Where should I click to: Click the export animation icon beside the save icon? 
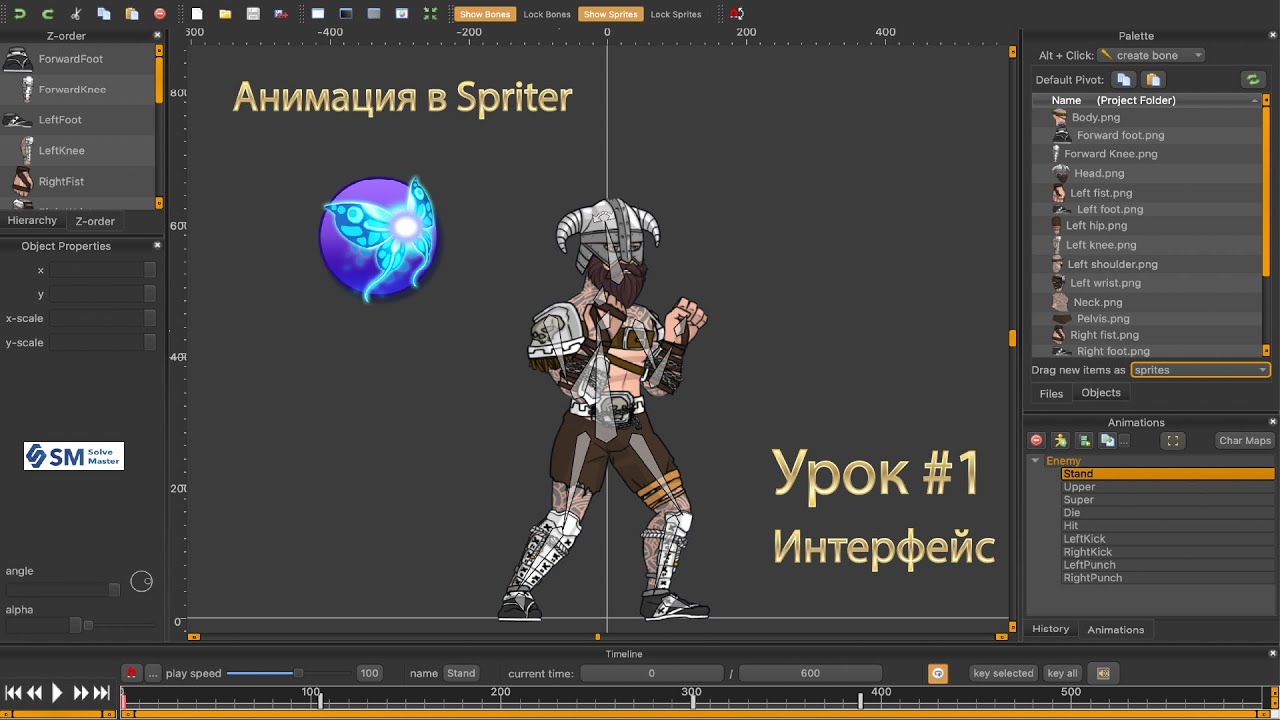[x=281, y=14]
